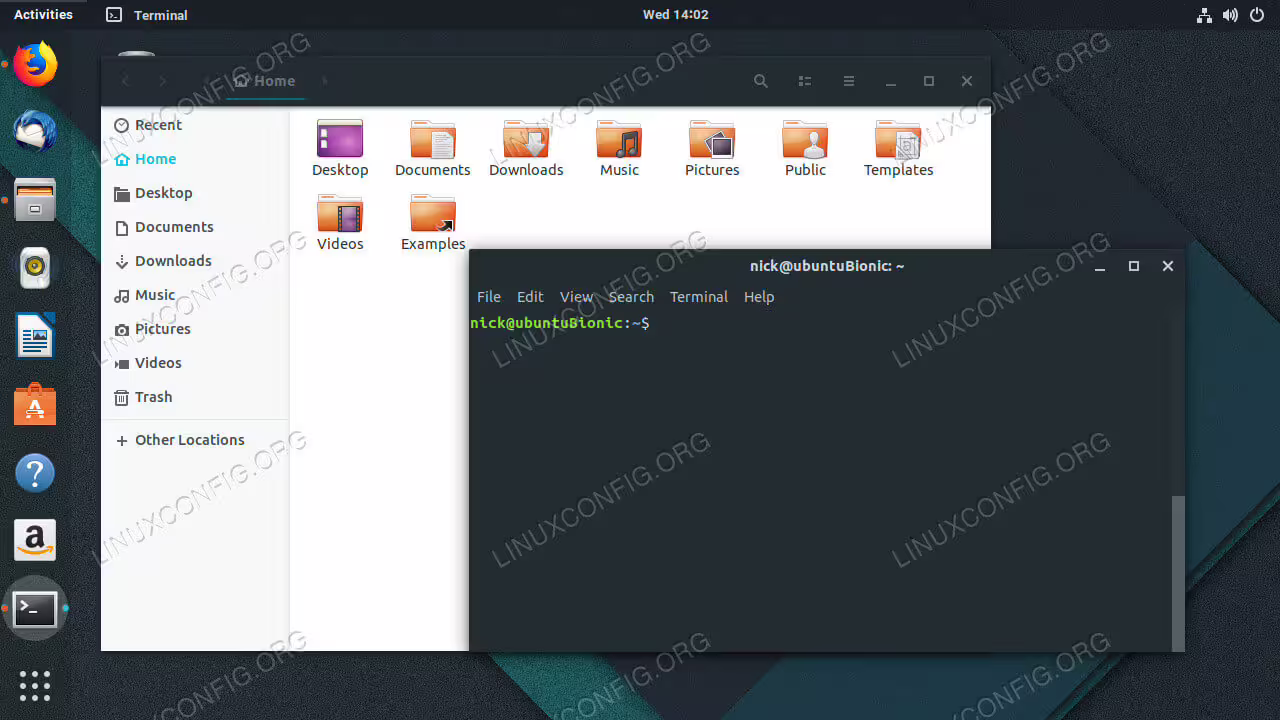The width and height of the screenshot is (1280, 720).
Task: Maximize the terminal window
Action: click(1133, 266)
